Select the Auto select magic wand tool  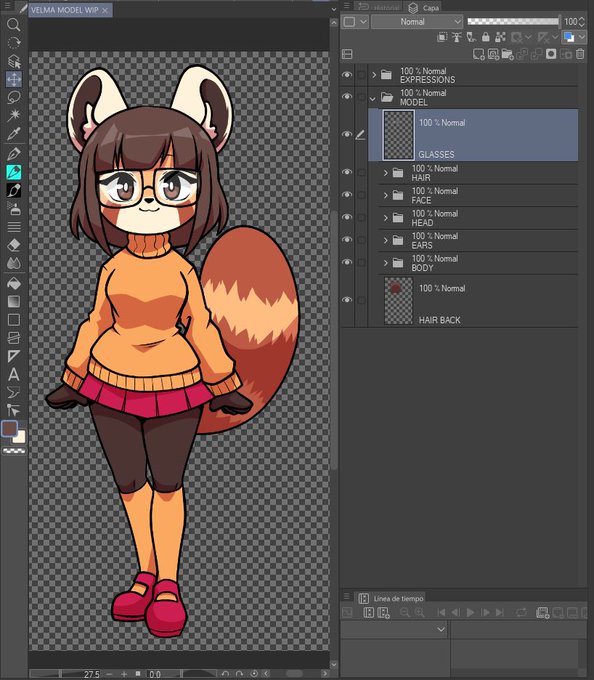coord(13,115)
